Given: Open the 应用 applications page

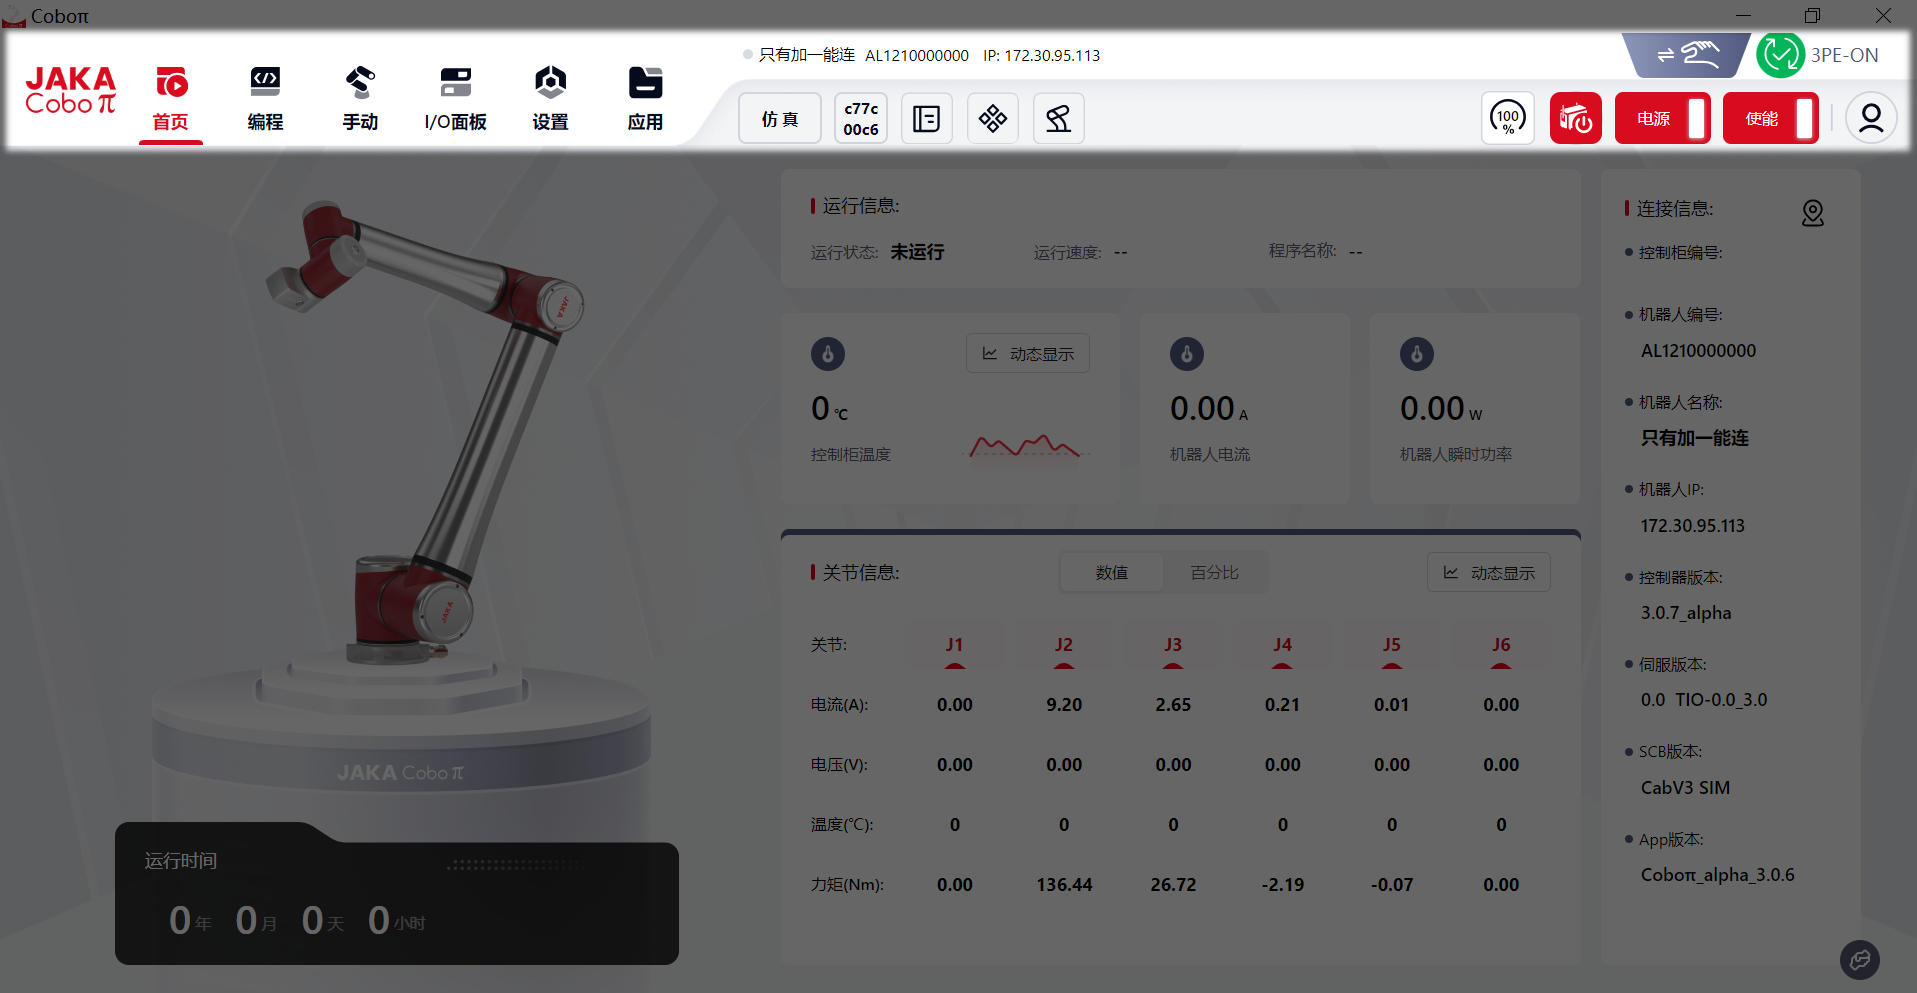Looking at the screenshot, I should [x=645, y=98].
